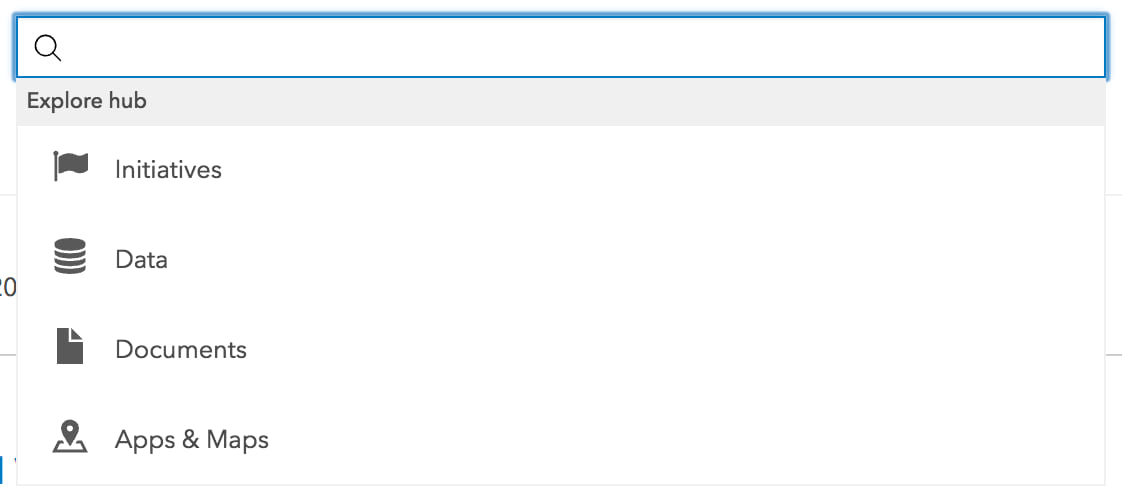Click empty space in the Documents row
This screenshot has width=1122, height=498.
(x=644, y=349)
